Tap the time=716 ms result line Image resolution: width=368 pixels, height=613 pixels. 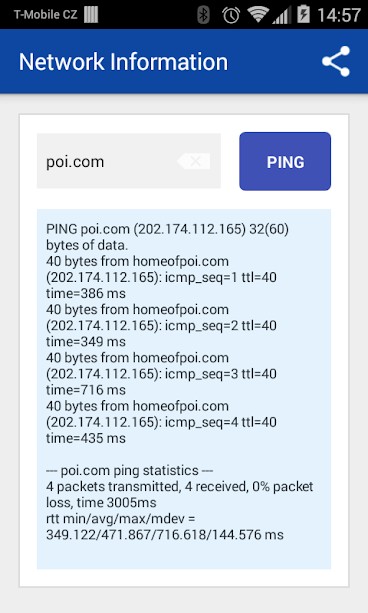(86, 390)
